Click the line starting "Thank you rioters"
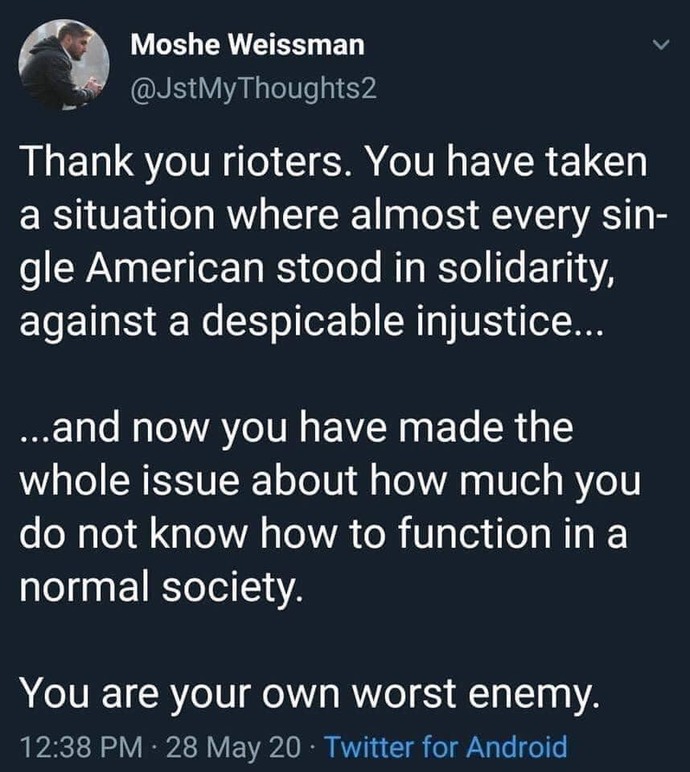Image resolution: width=690 pixels, height=772 pixels. tap(333, 163)
